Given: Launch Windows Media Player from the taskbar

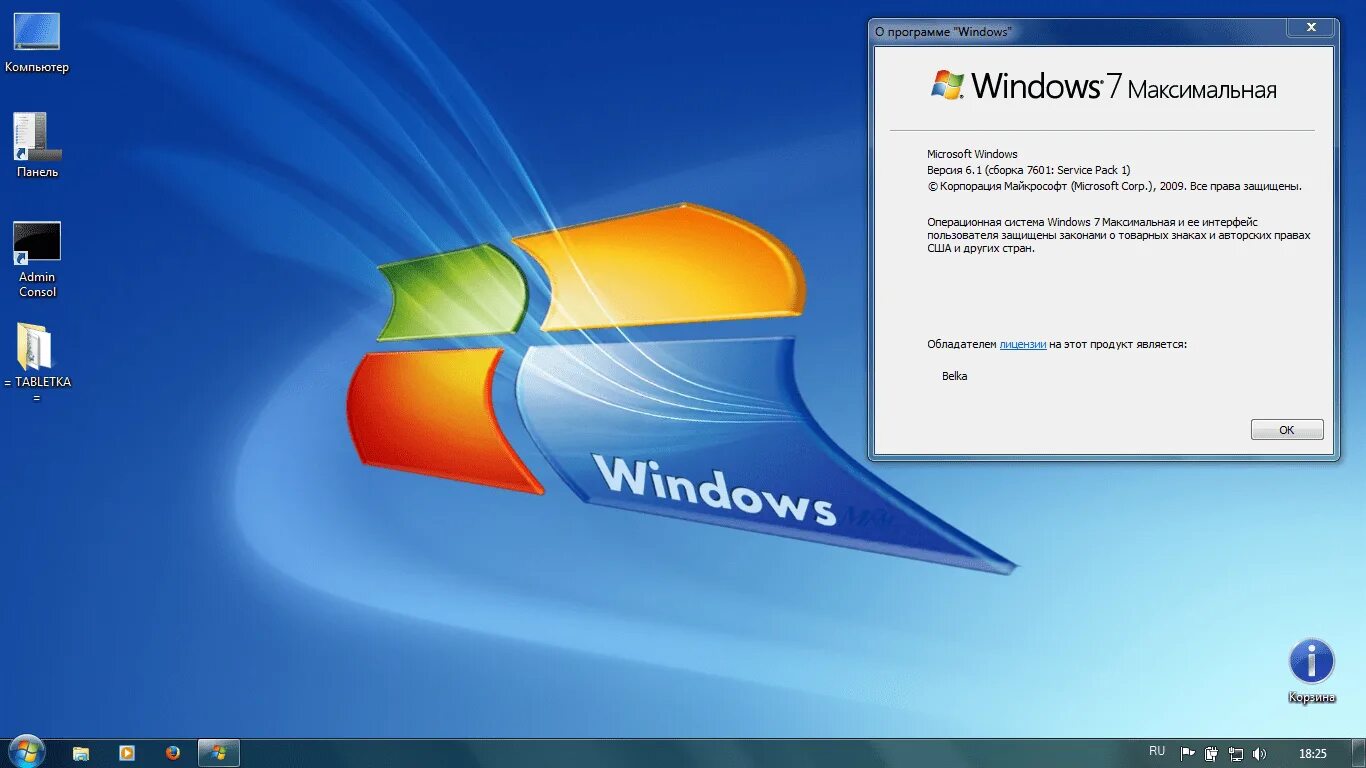Looking at the screenshot, I should pos(127,753).
